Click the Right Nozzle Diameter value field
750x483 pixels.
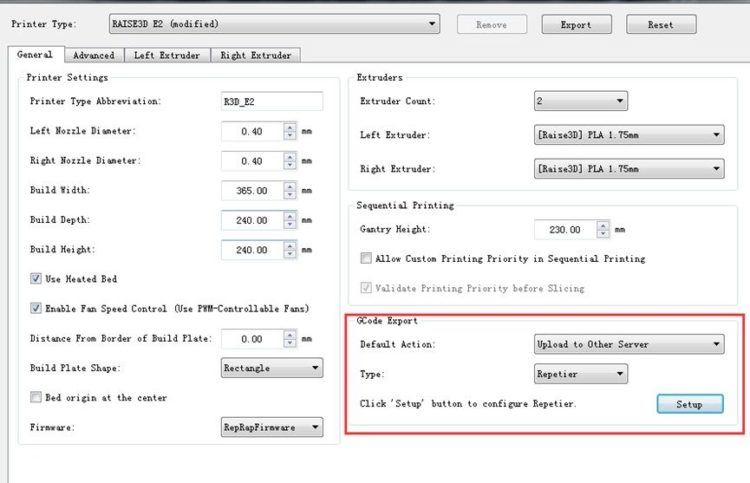tap(252, 161)
